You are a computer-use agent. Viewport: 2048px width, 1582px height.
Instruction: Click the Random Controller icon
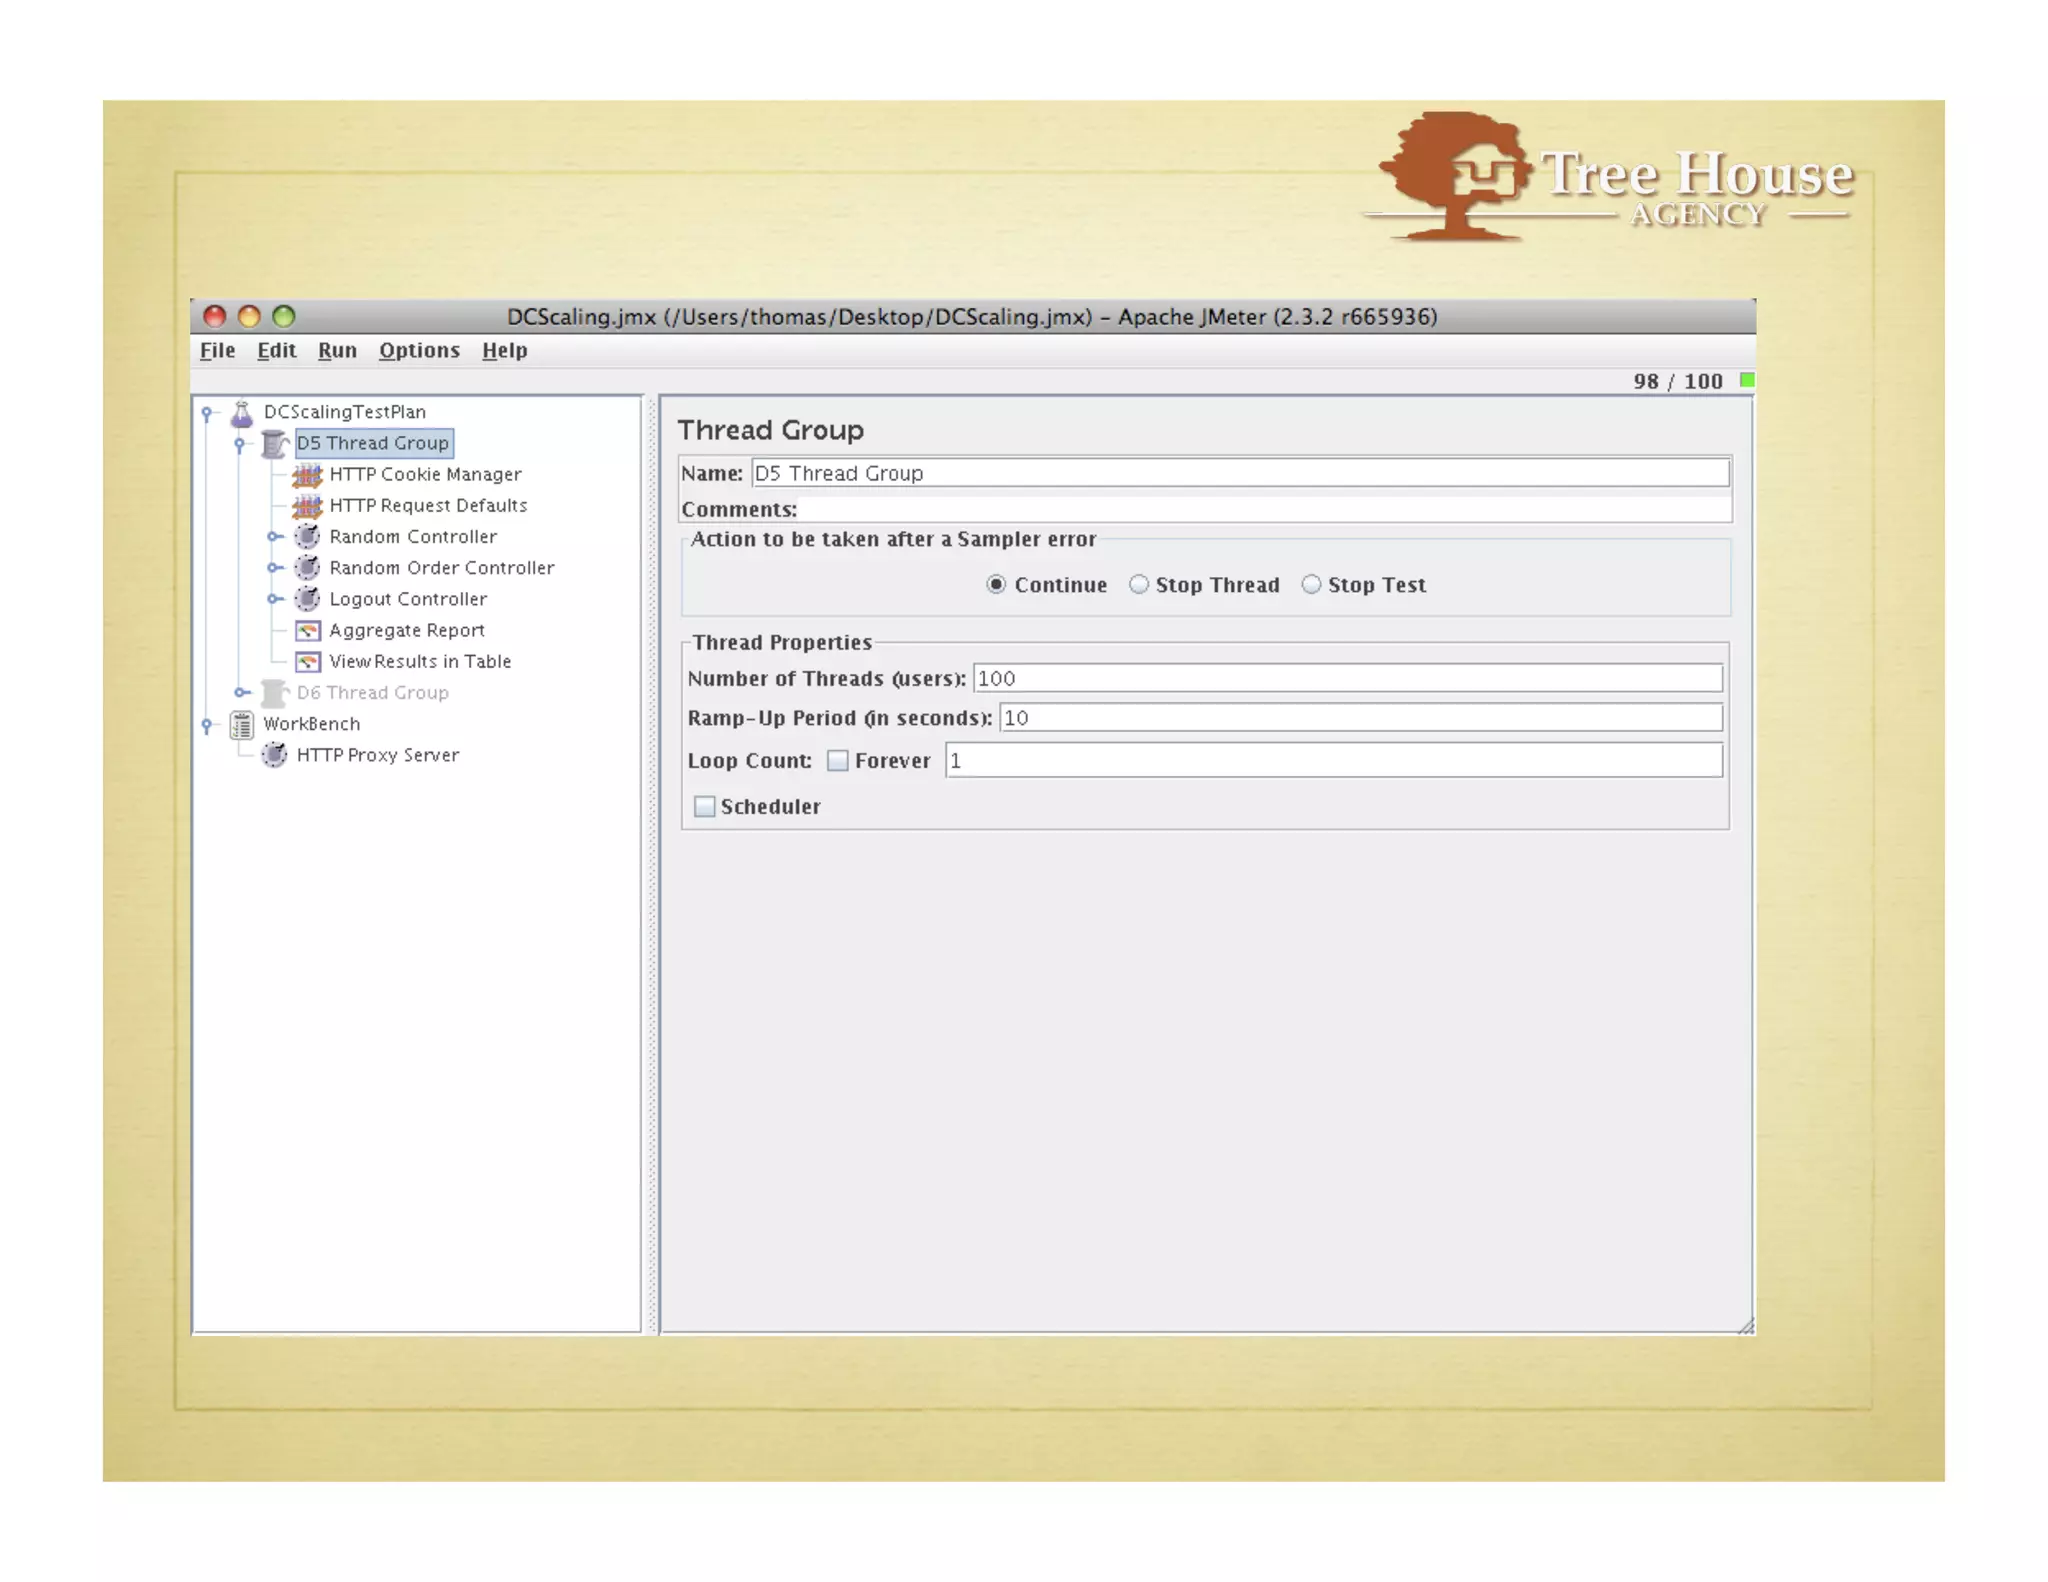pos(307,537)
